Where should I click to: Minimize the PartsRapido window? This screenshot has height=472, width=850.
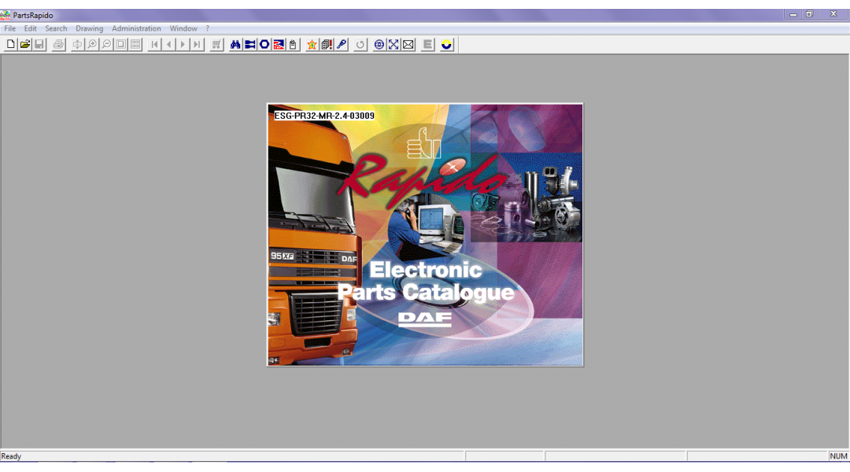pos(793,15)
